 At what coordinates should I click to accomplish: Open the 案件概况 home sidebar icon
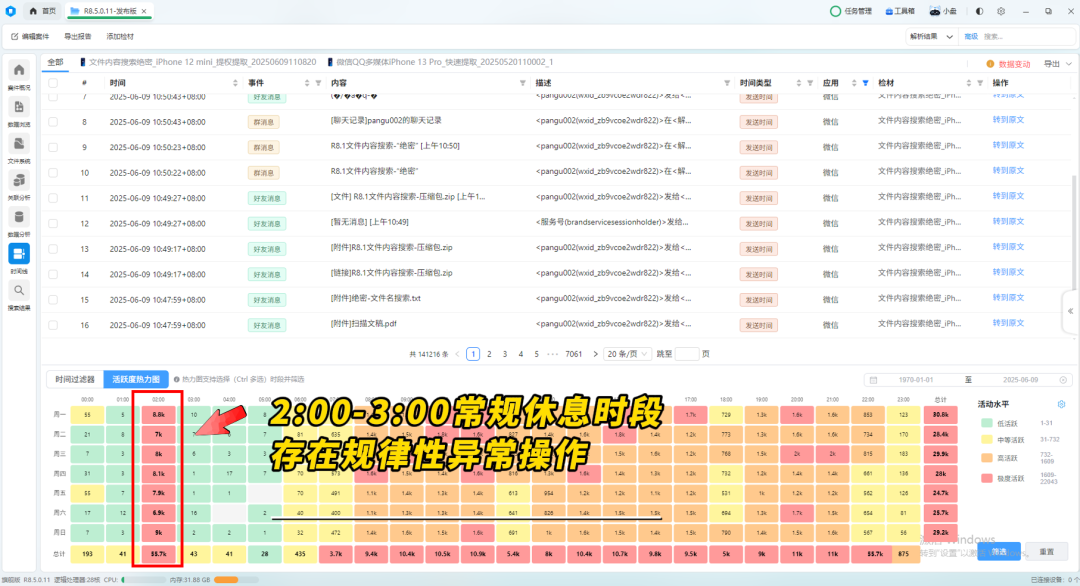pyautogui.click(x=19, y=70)
